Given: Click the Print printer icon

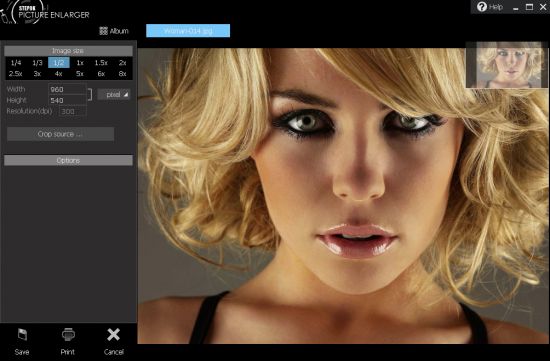Looking at the screenshot, I should (68, 335).
